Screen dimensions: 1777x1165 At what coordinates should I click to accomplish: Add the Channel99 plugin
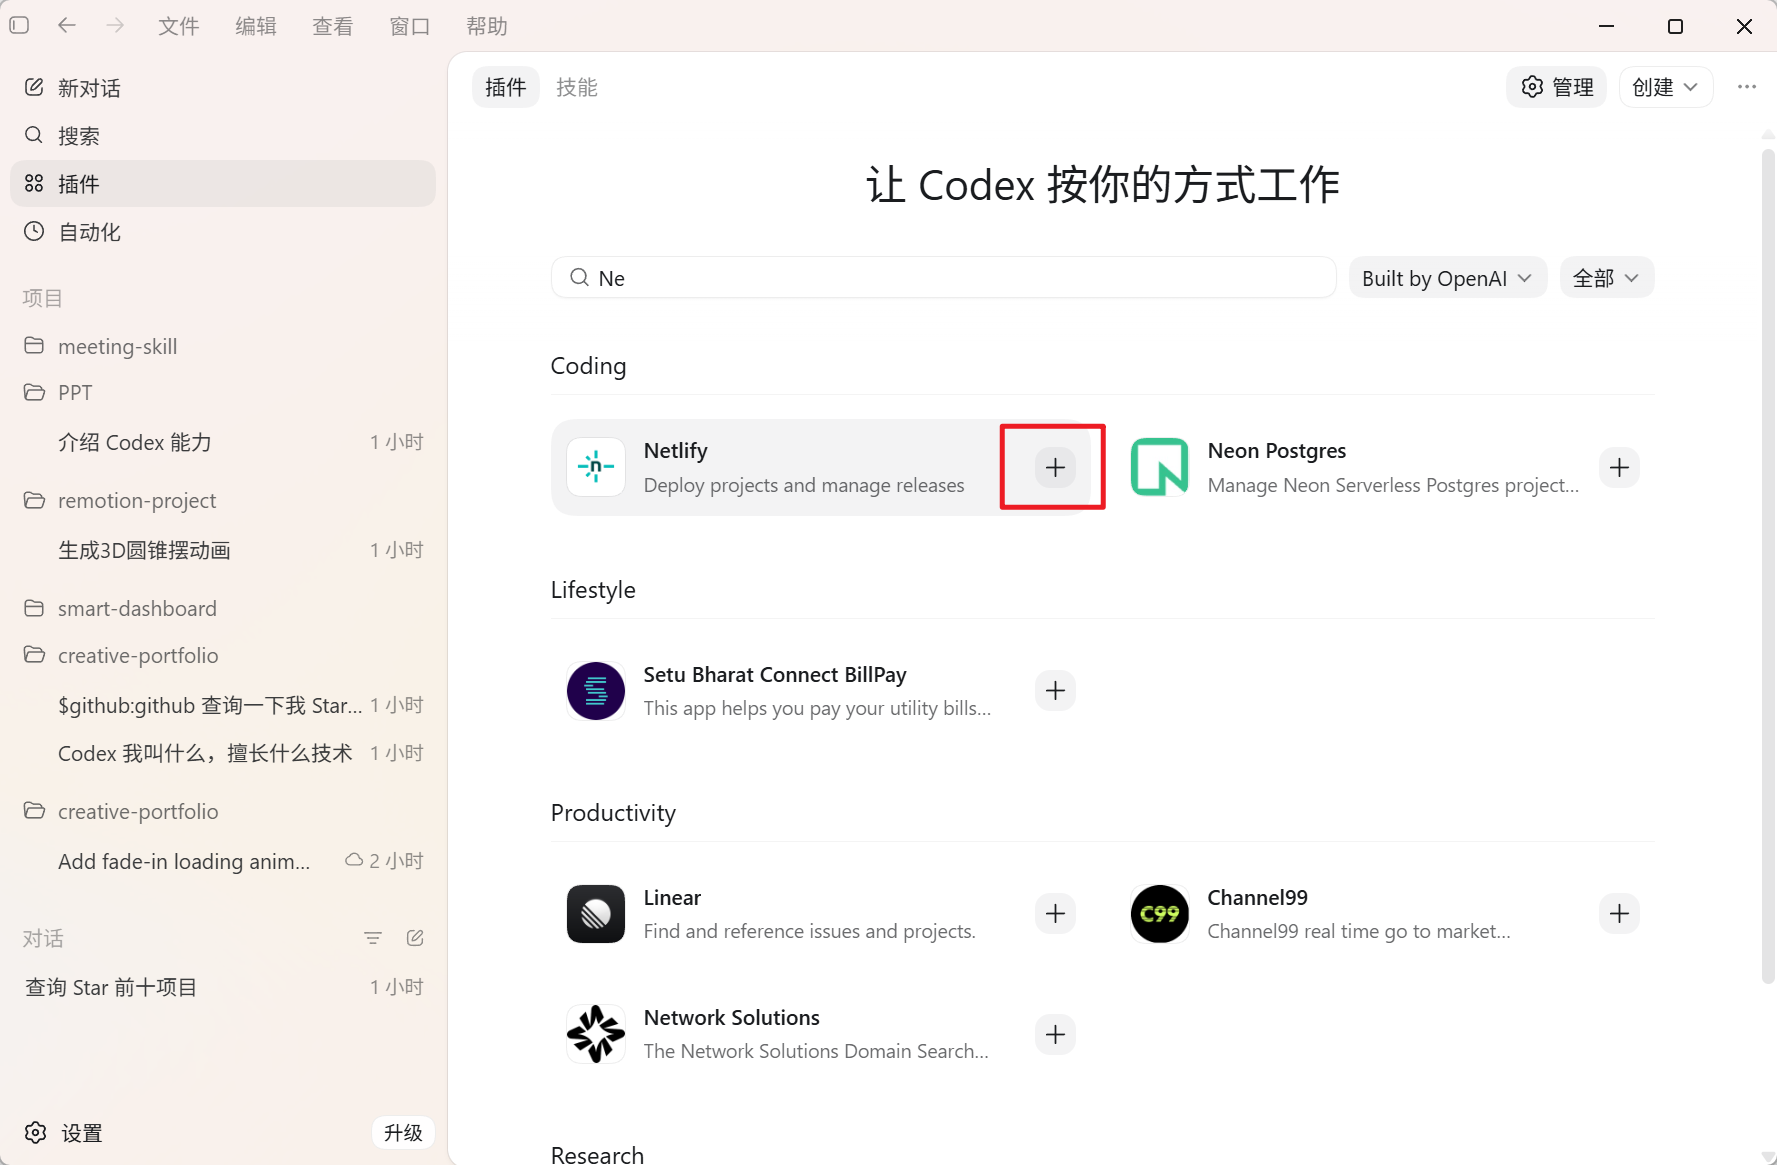point(1619,913)
